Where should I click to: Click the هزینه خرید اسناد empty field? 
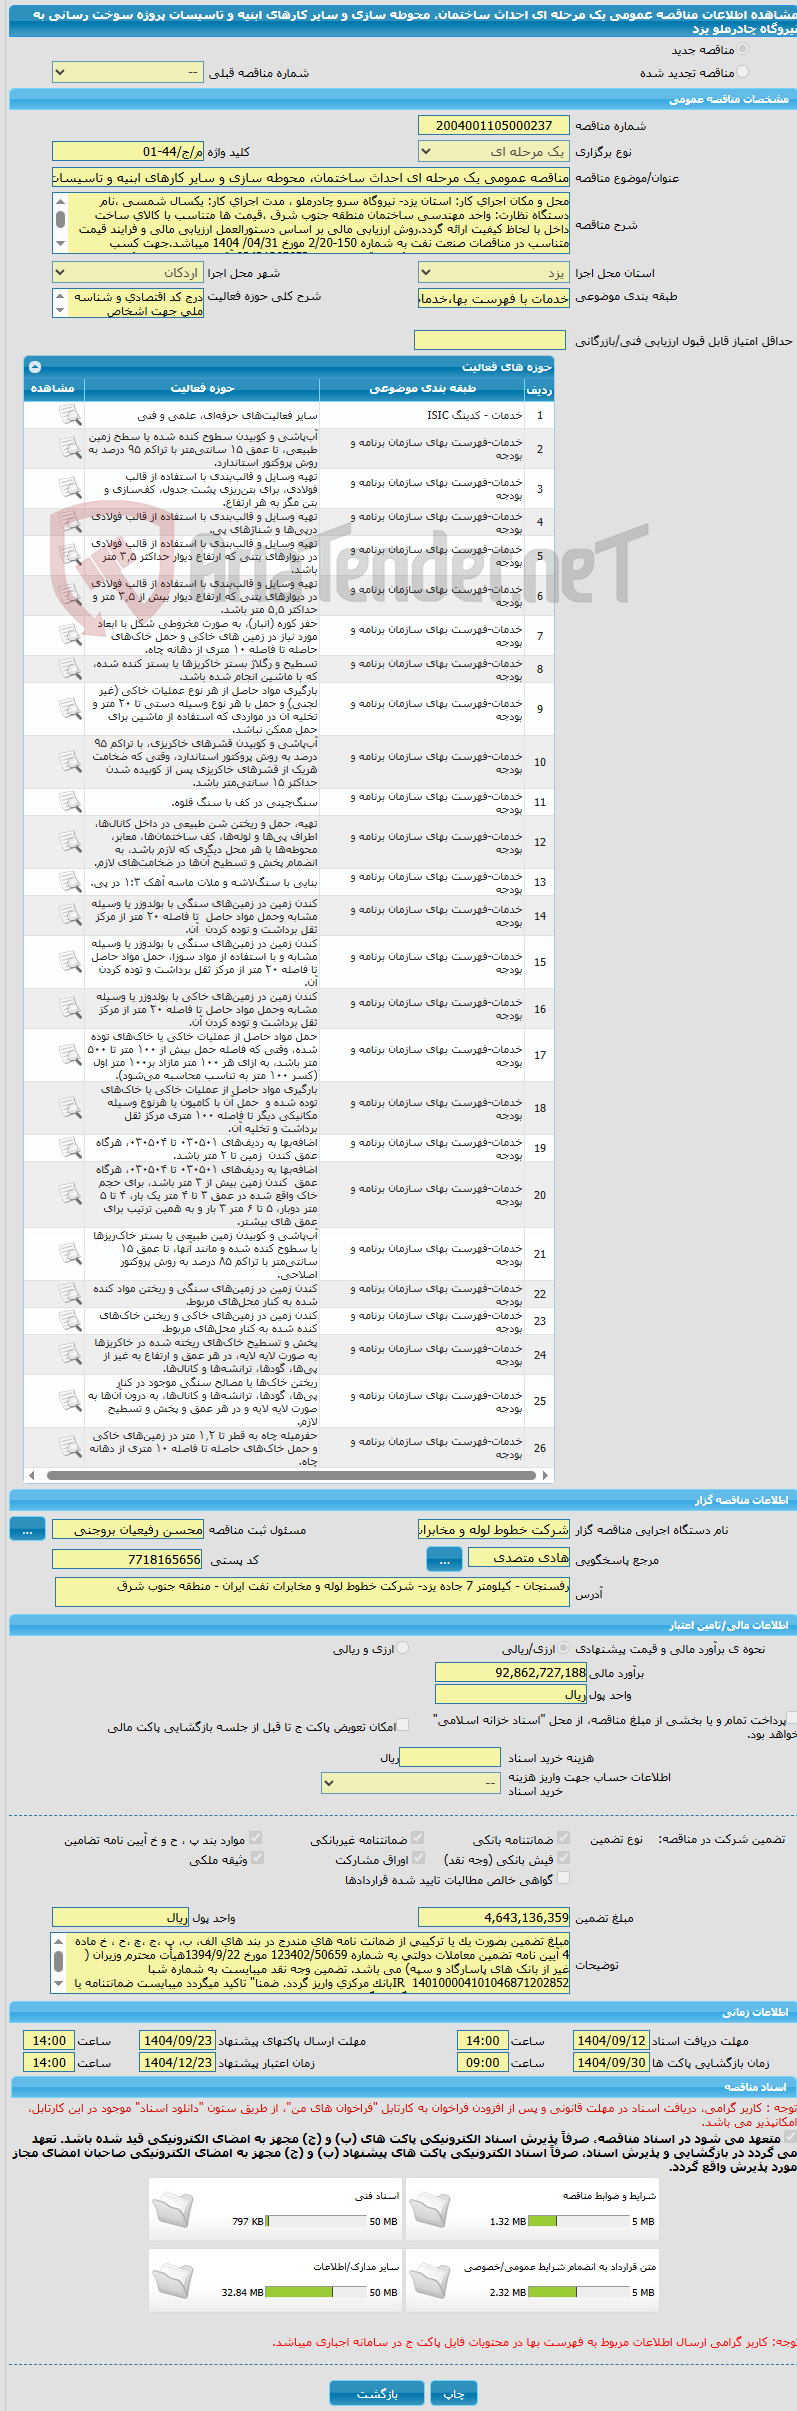tap(449, 1757)
